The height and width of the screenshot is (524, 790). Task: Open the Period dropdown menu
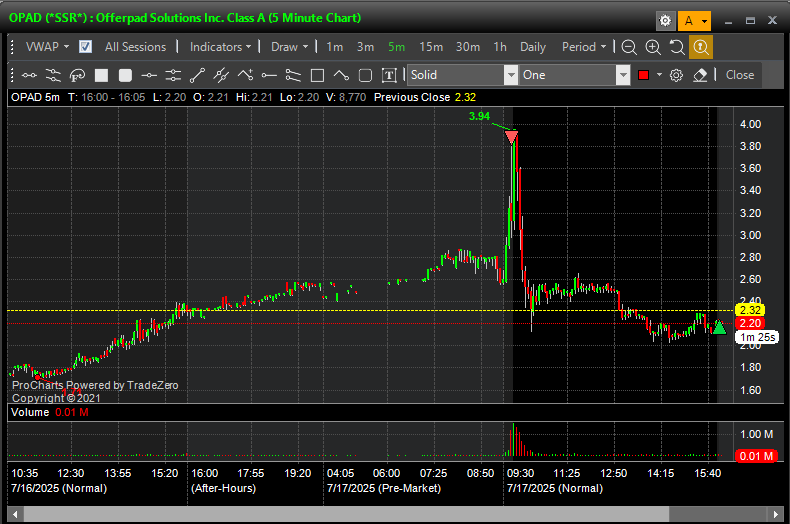pos(584,47)
